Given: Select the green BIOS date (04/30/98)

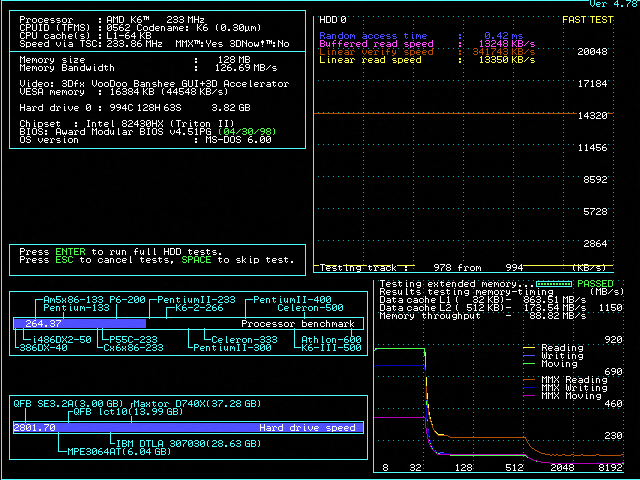Looking at the screenshot, I should 247,132.
